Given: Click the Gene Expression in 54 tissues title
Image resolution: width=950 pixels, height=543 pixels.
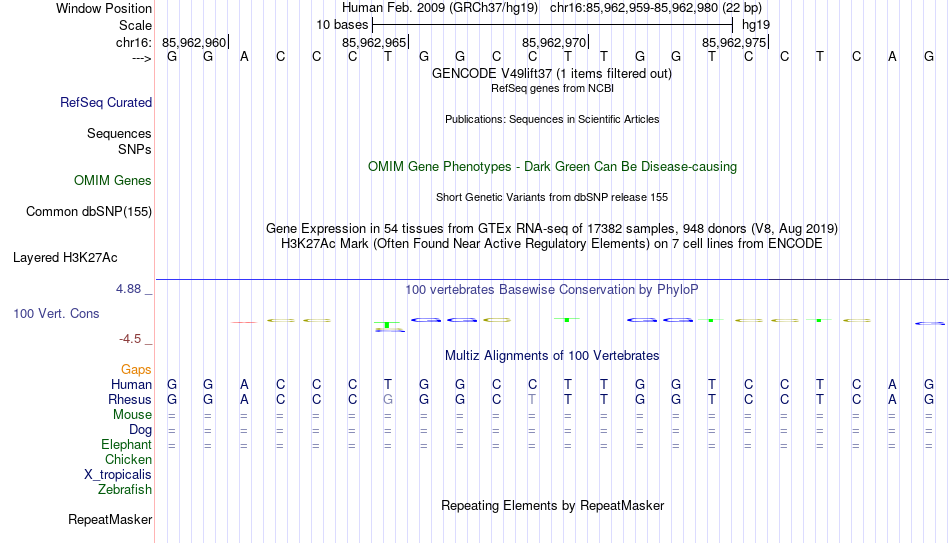Looking at the screenshot, I should 552,228.
